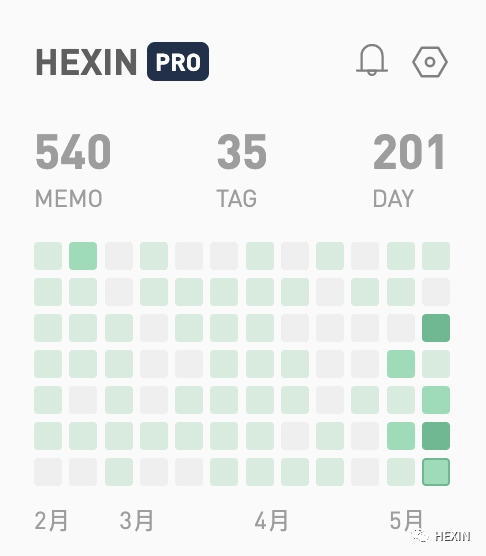Click the dark green cell in sixth row
Screen dimensions: 486x556
tap(436, 436)
